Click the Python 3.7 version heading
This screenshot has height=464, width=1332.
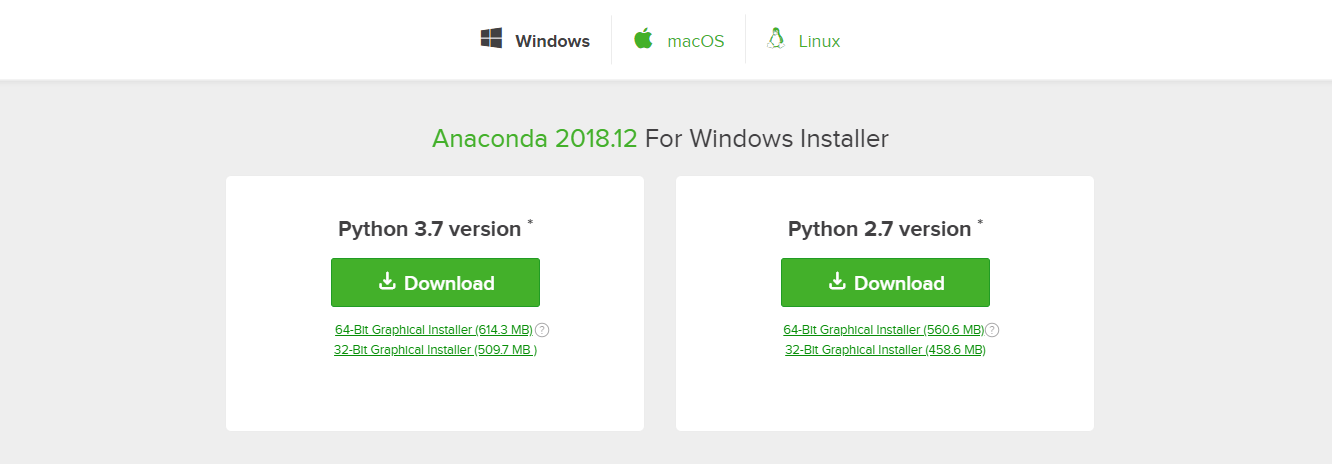(429, 229)
